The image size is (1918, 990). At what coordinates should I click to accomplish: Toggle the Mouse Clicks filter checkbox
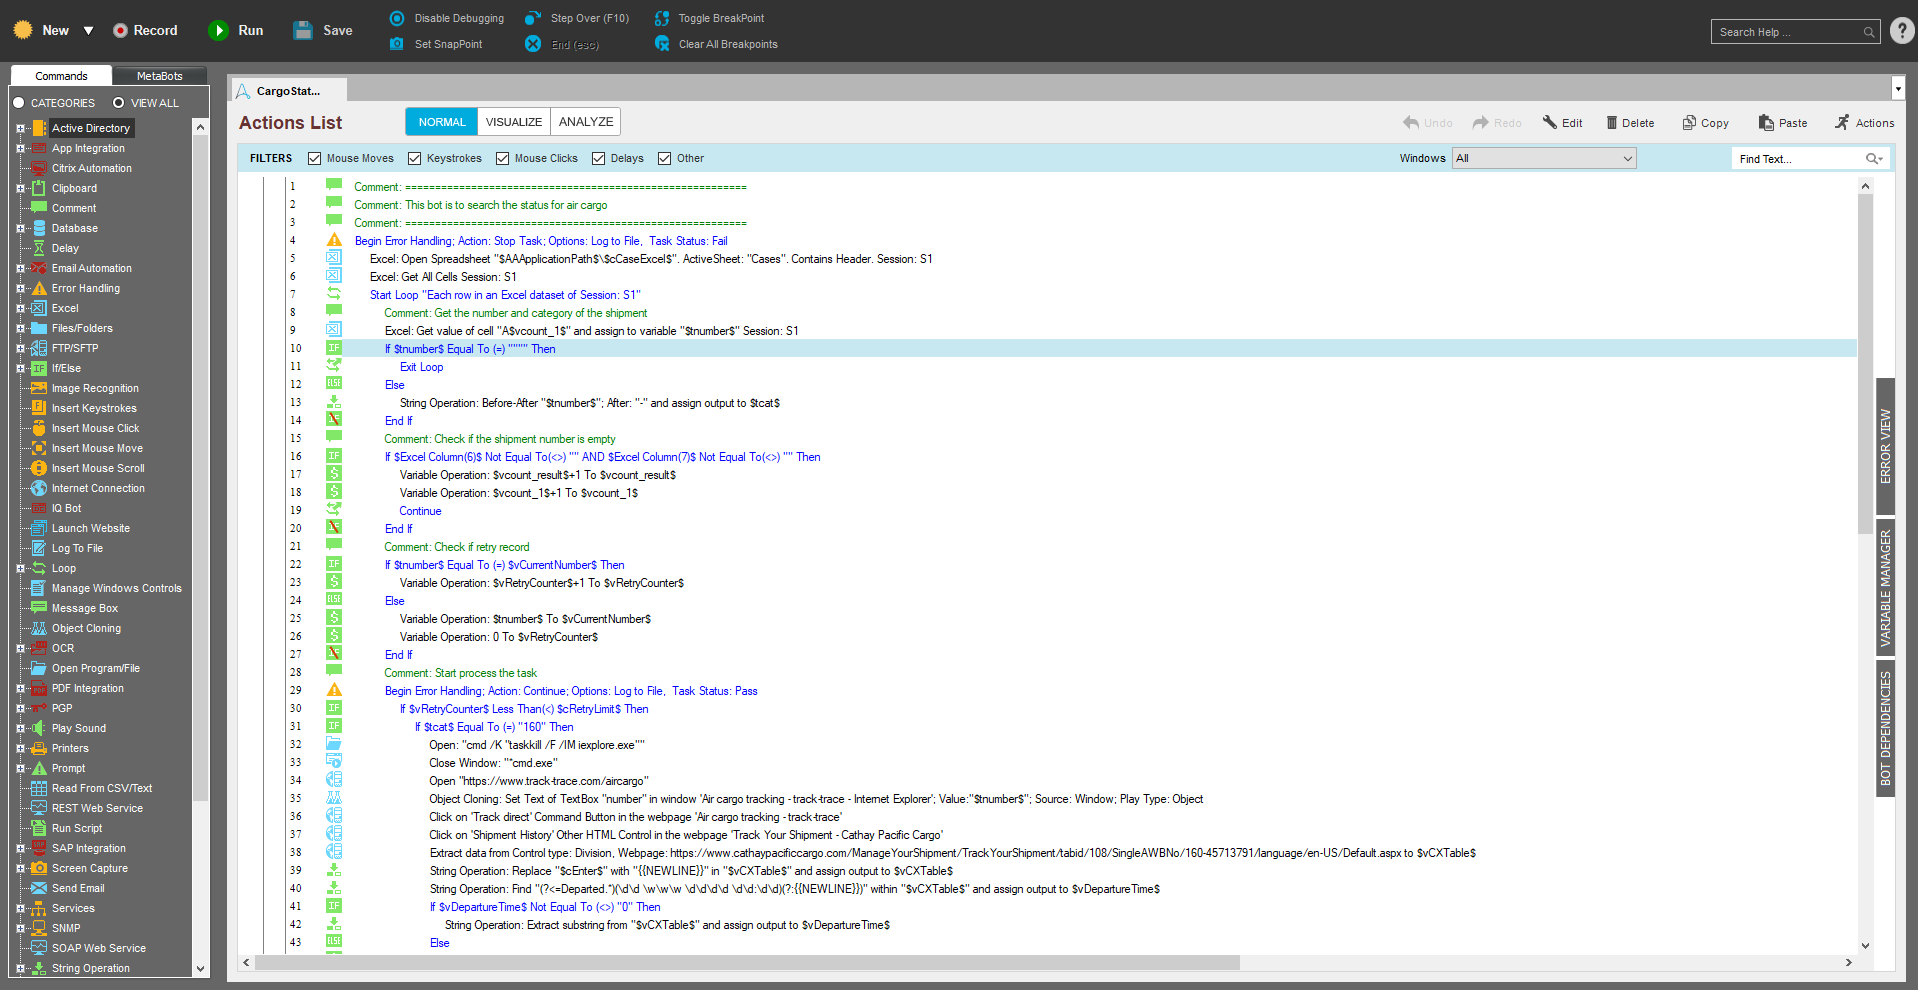pos(502,158)
